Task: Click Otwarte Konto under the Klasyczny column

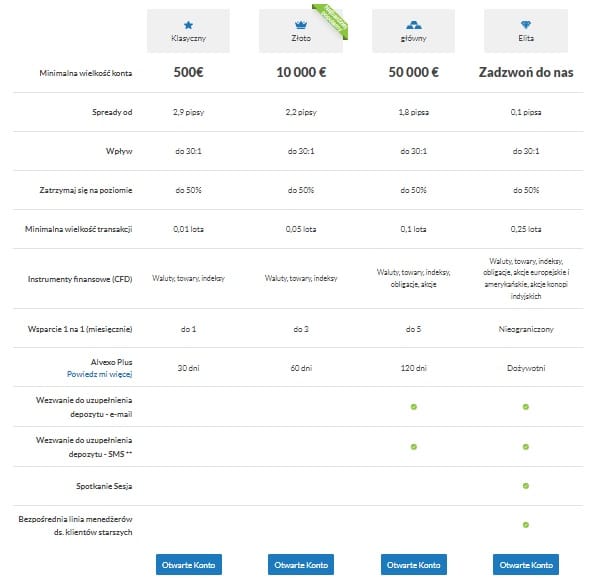Action: point(188,564)
